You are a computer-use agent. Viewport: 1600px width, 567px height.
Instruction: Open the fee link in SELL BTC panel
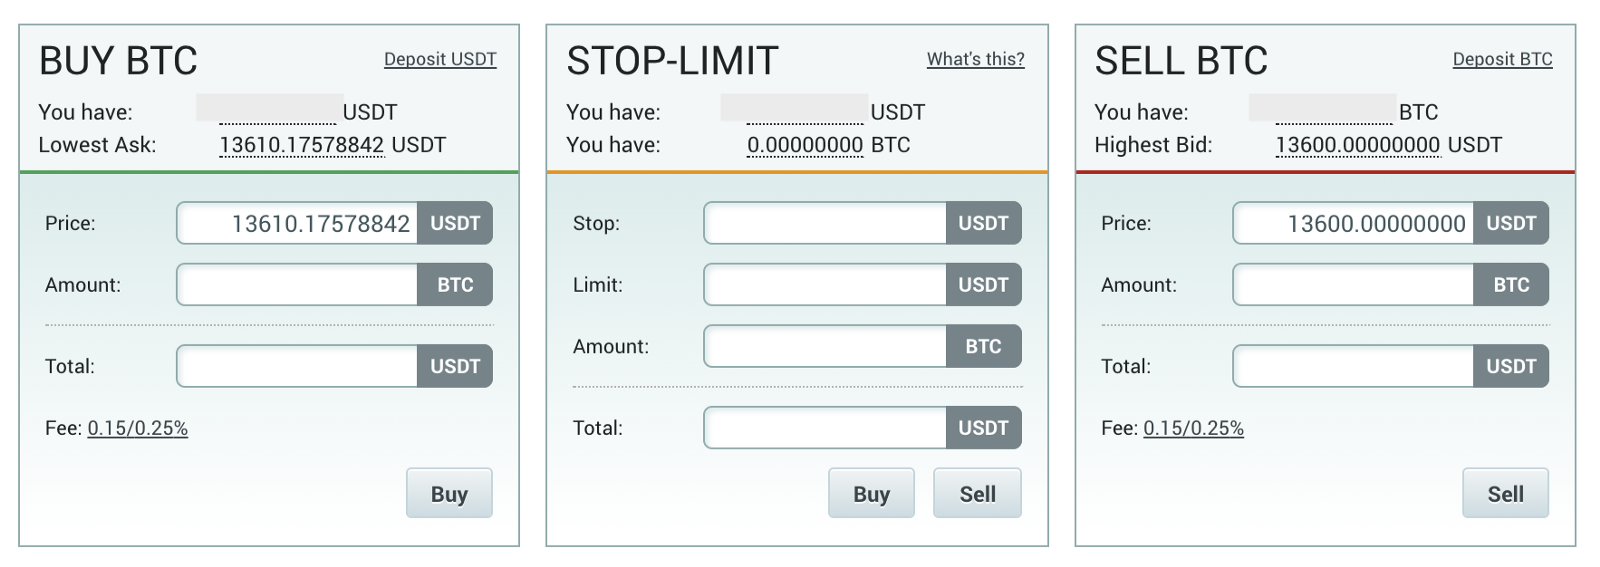[x=1193, y=428]
